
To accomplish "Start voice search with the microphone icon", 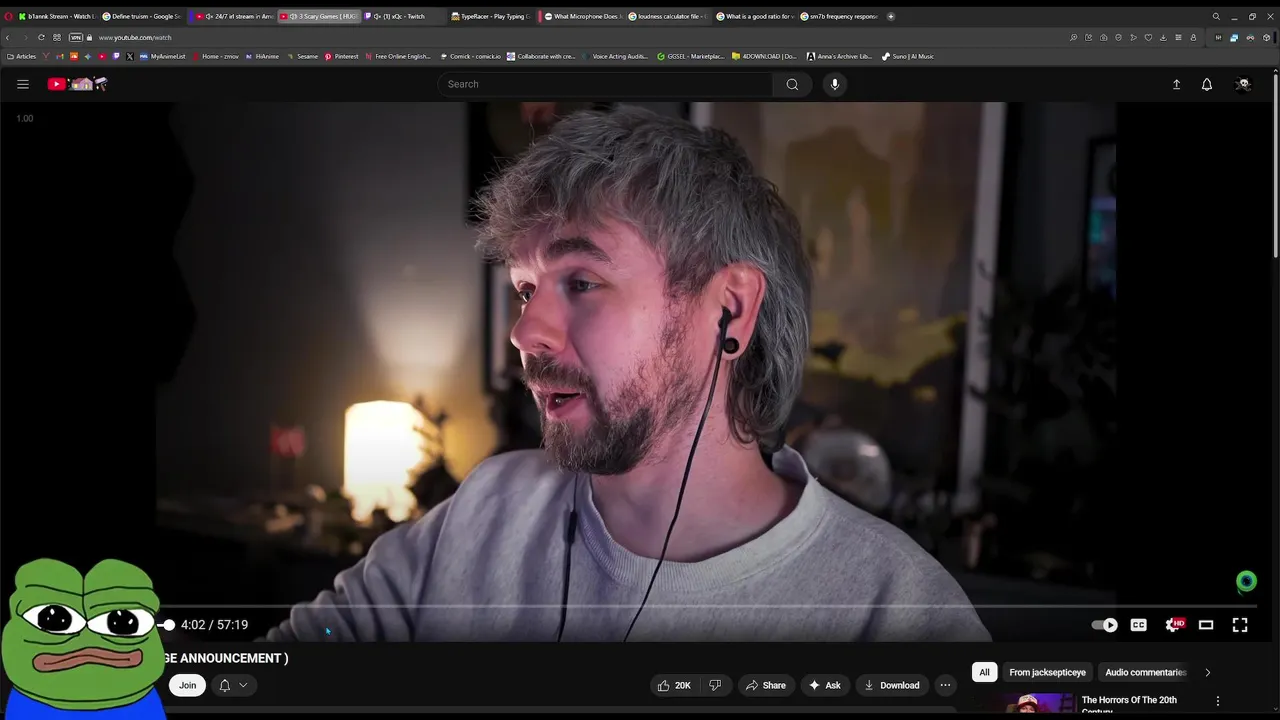I will pos(835,84).
